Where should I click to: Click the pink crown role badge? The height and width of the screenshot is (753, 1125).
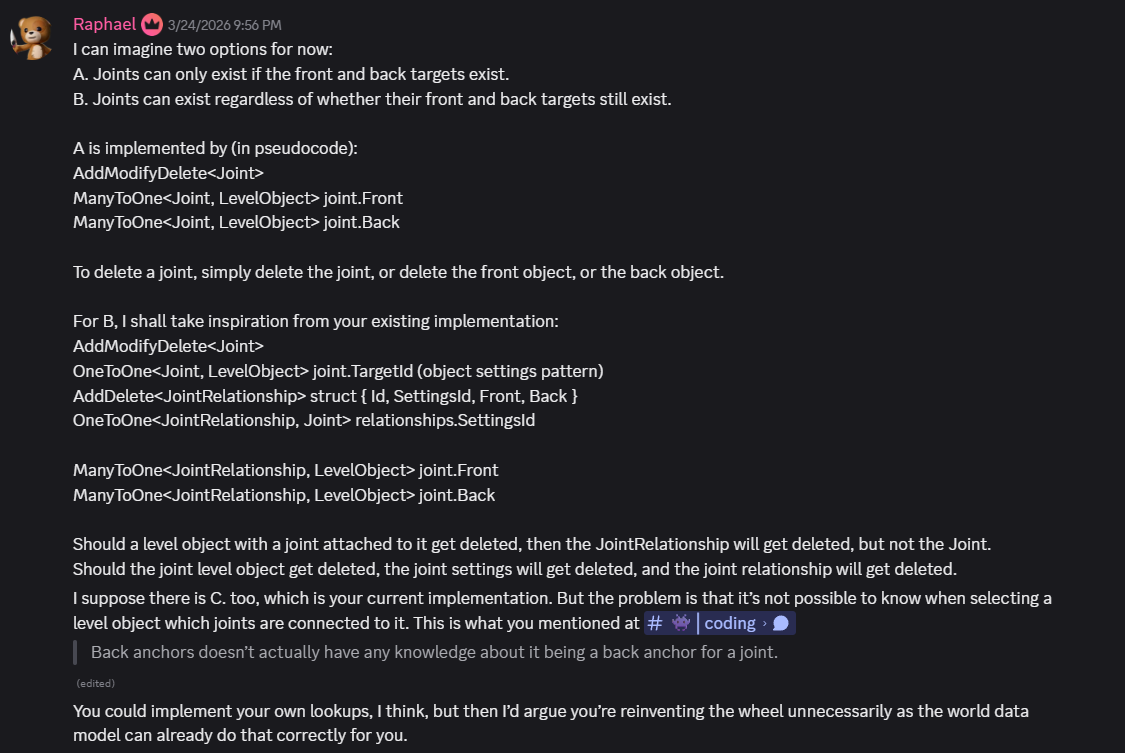[151, 24]
